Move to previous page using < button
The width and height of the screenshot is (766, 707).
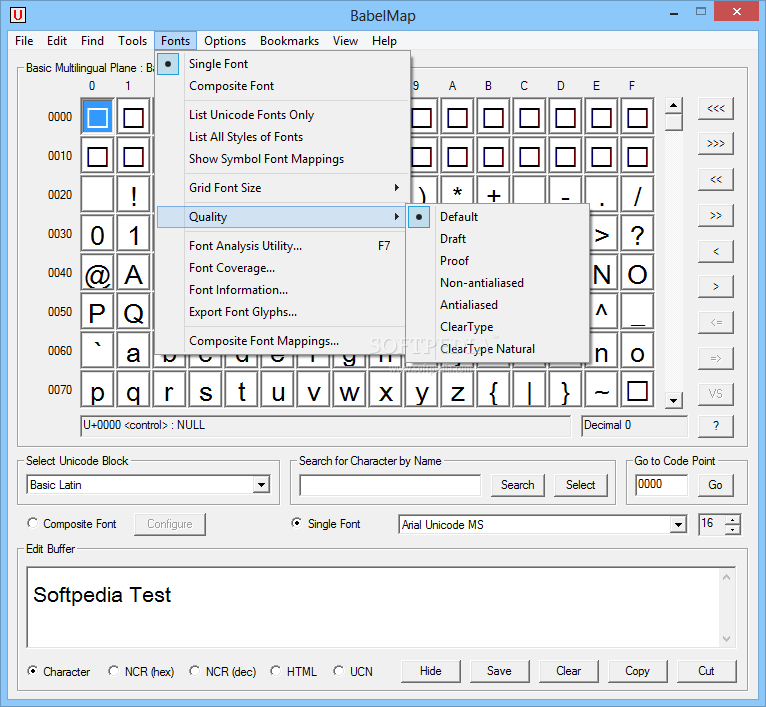click(x=716, y=251)
